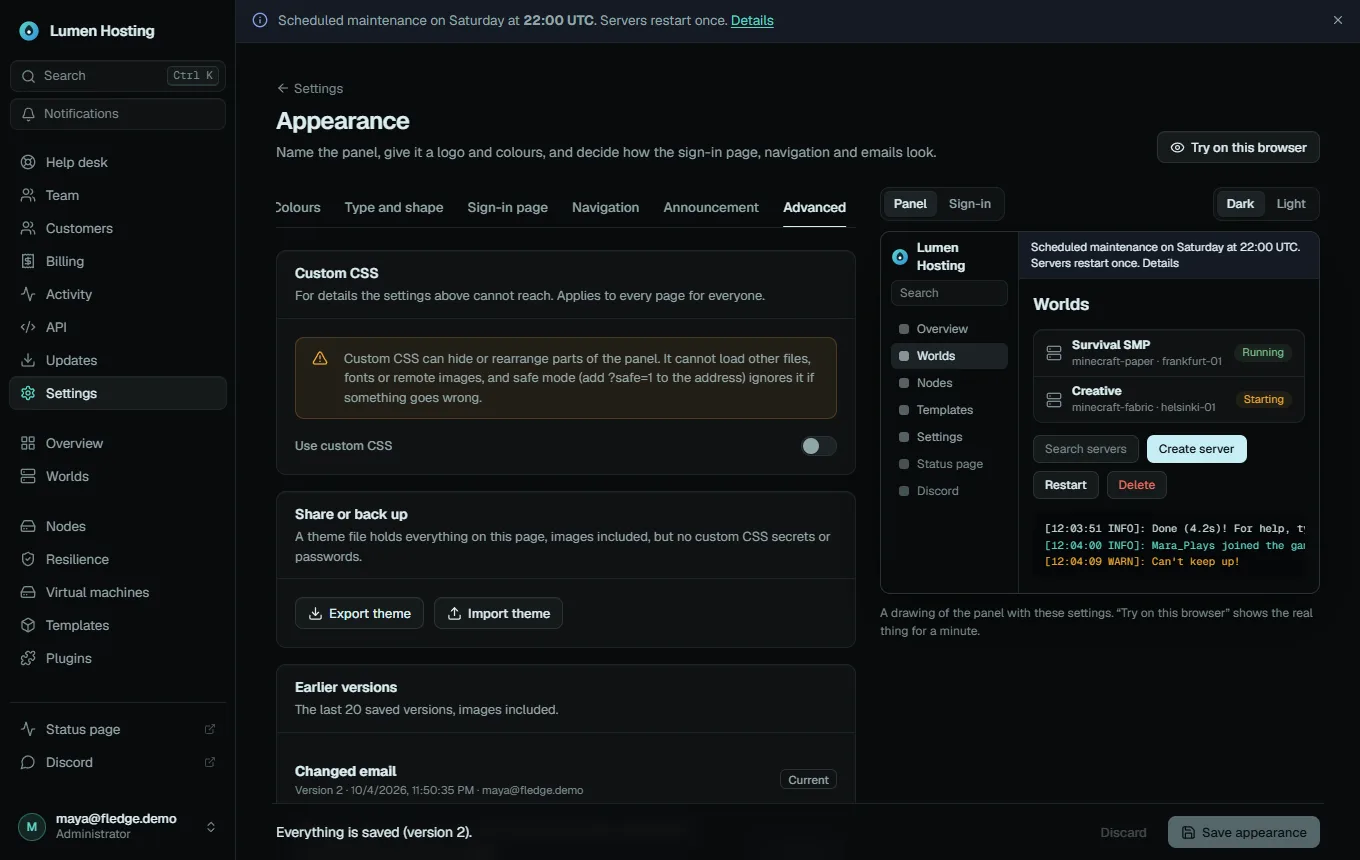Open Worlds in the left sidebar

(x=118, y=476)
